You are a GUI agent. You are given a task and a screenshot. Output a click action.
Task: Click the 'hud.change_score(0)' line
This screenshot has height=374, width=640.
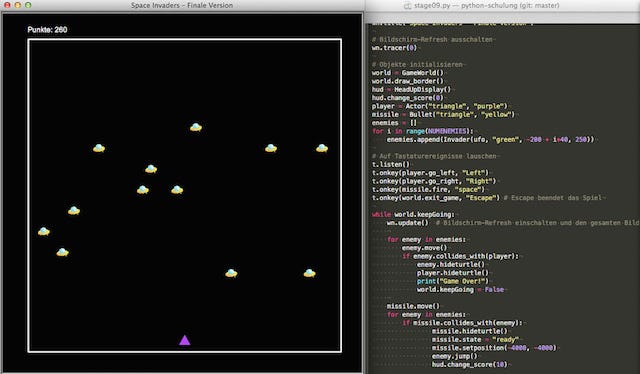pos(407,98)
